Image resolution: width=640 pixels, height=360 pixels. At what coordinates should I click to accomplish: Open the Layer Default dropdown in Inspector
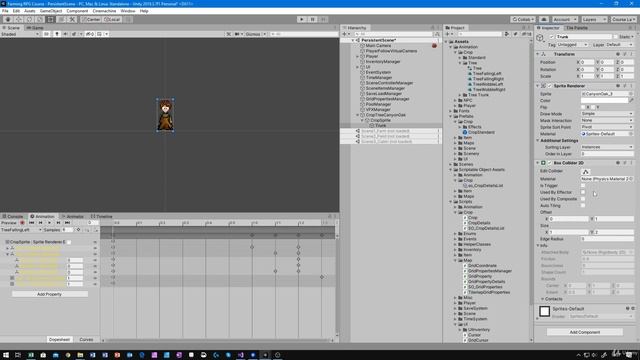(x=619, y=44)
